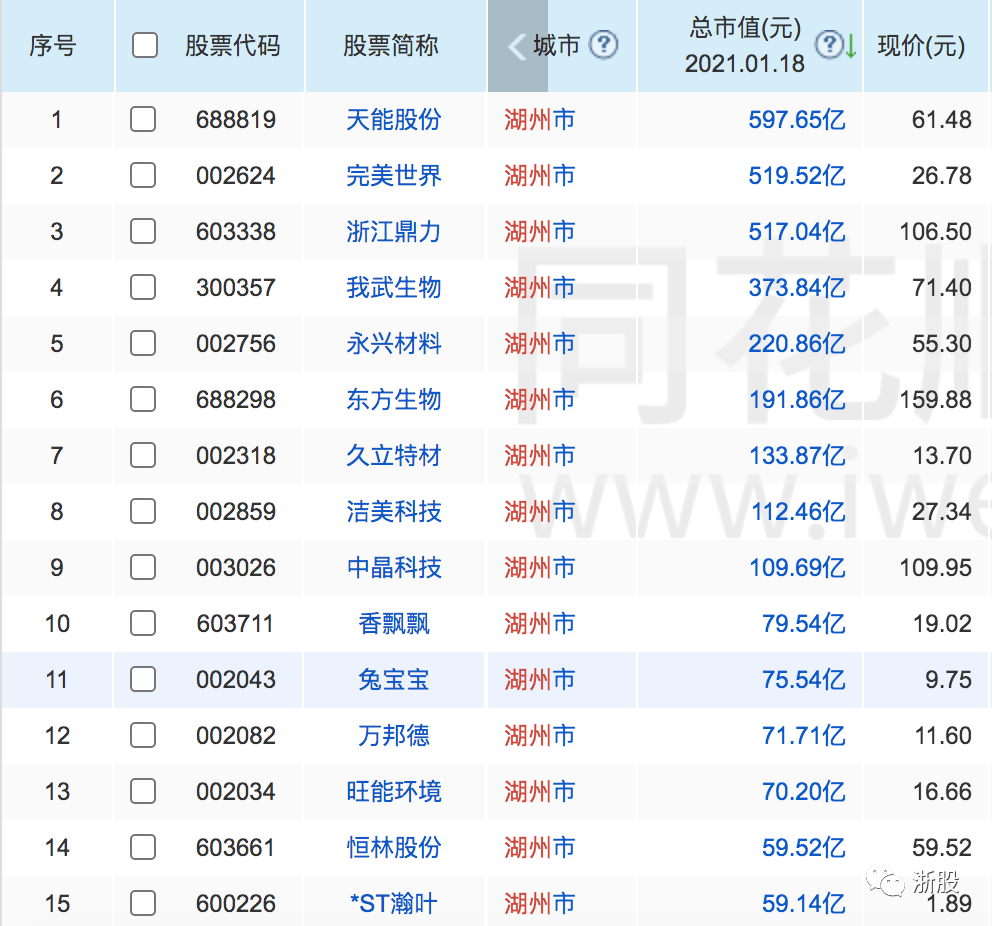Open the 我武生物 stock link
Screen dimensions: 992x926
click(x=394, y=288)
